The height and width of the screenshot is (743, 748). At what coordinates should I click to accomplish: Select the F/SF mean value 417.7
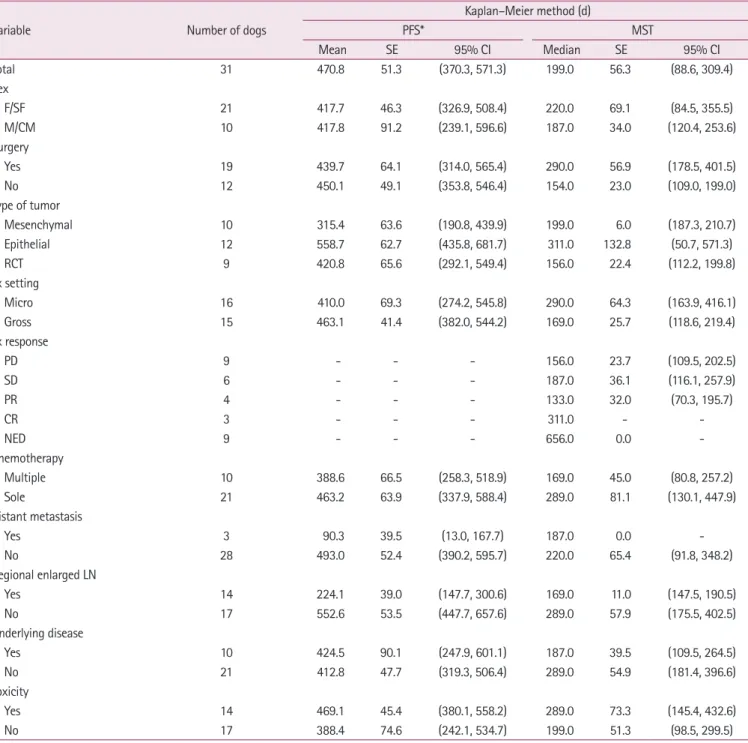click(x=331, y=108)
